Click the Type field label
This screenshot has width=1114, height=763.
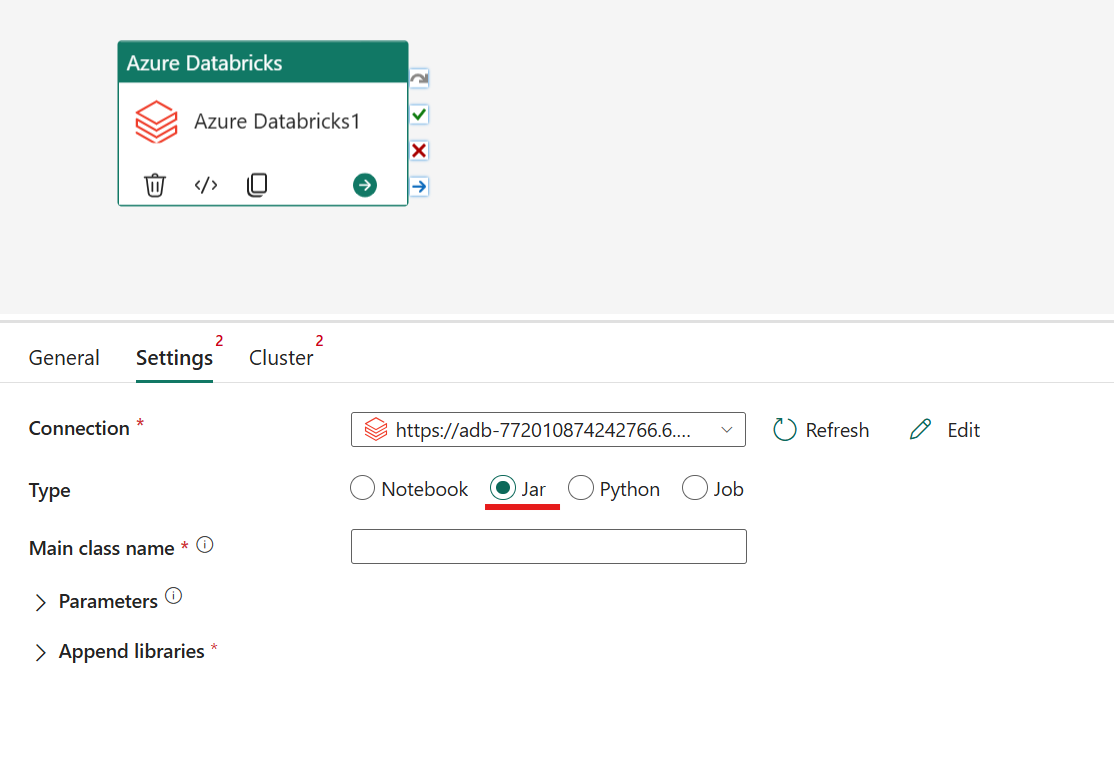pyautogui.click(x=49, y=490)
